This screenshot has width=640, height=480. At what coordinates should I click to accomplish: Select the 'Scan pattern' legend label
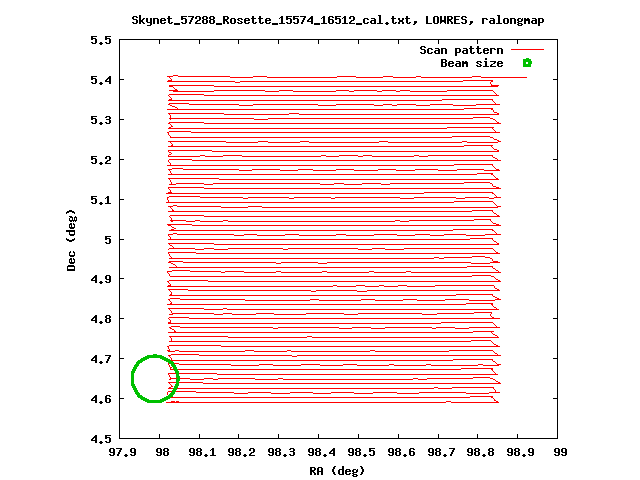click(x=461, y=50)
